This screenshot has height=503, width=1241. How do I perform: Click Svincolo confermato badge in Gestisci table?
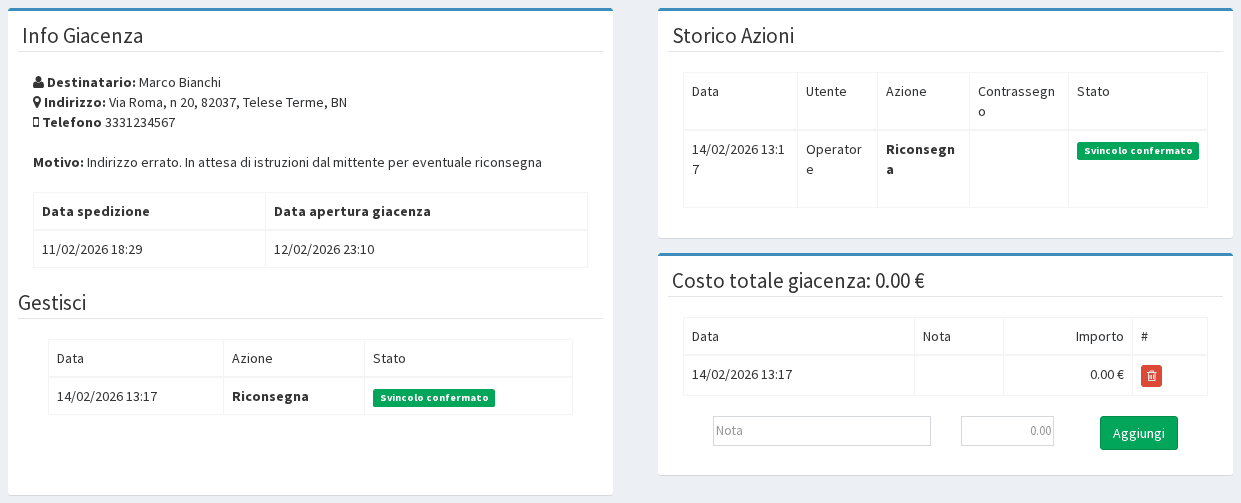click(433, 398)
